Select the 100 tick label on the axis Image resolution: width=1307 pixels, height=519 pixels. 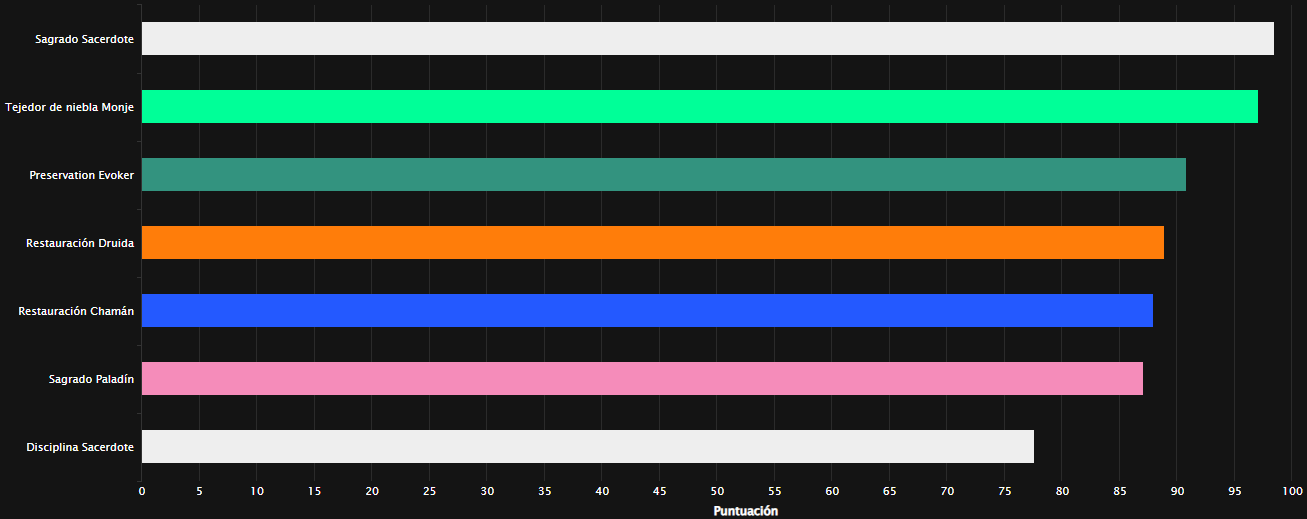tap(1292, 491)
